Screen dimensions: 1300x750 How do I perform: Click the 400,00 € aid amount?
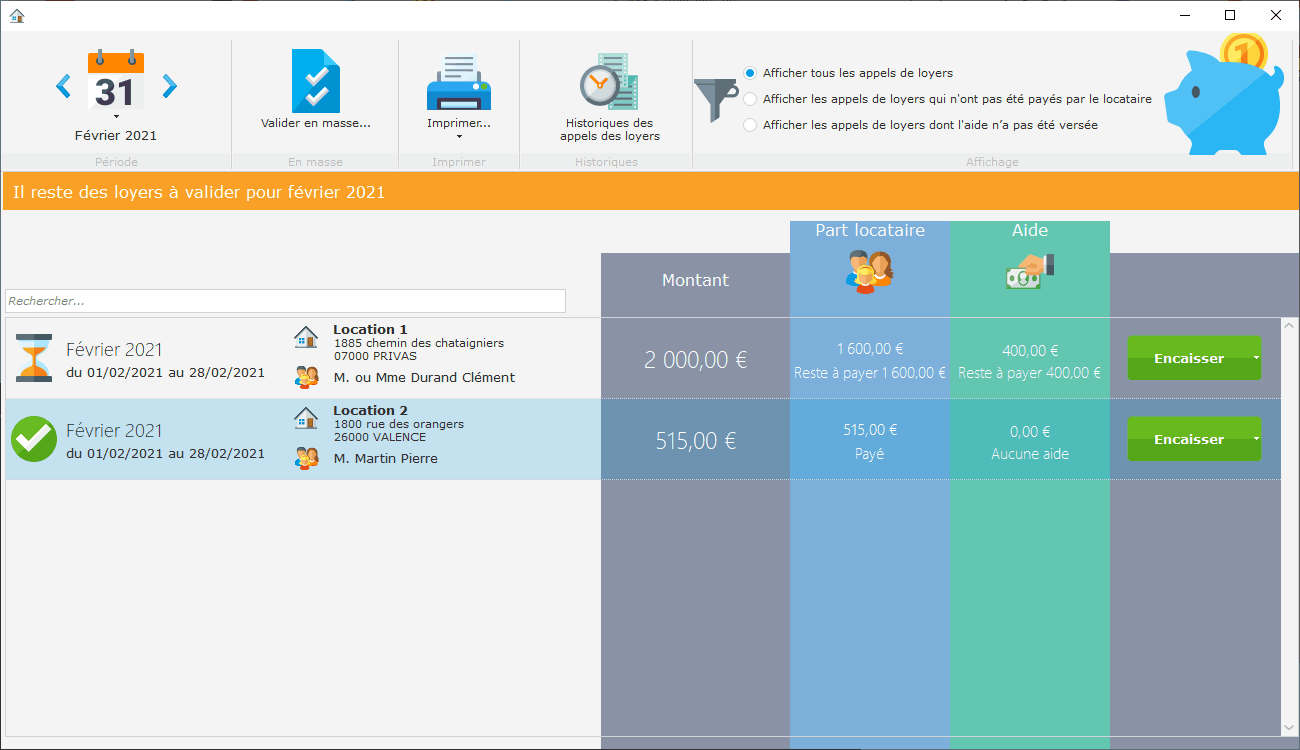point(1030,351)
